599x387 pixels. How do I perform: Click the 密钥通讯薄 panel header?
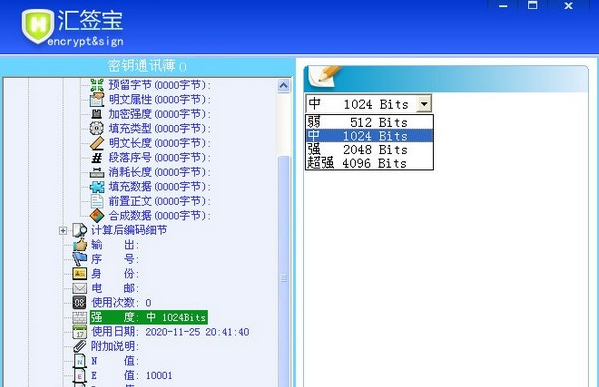click(x=147, y=66)
